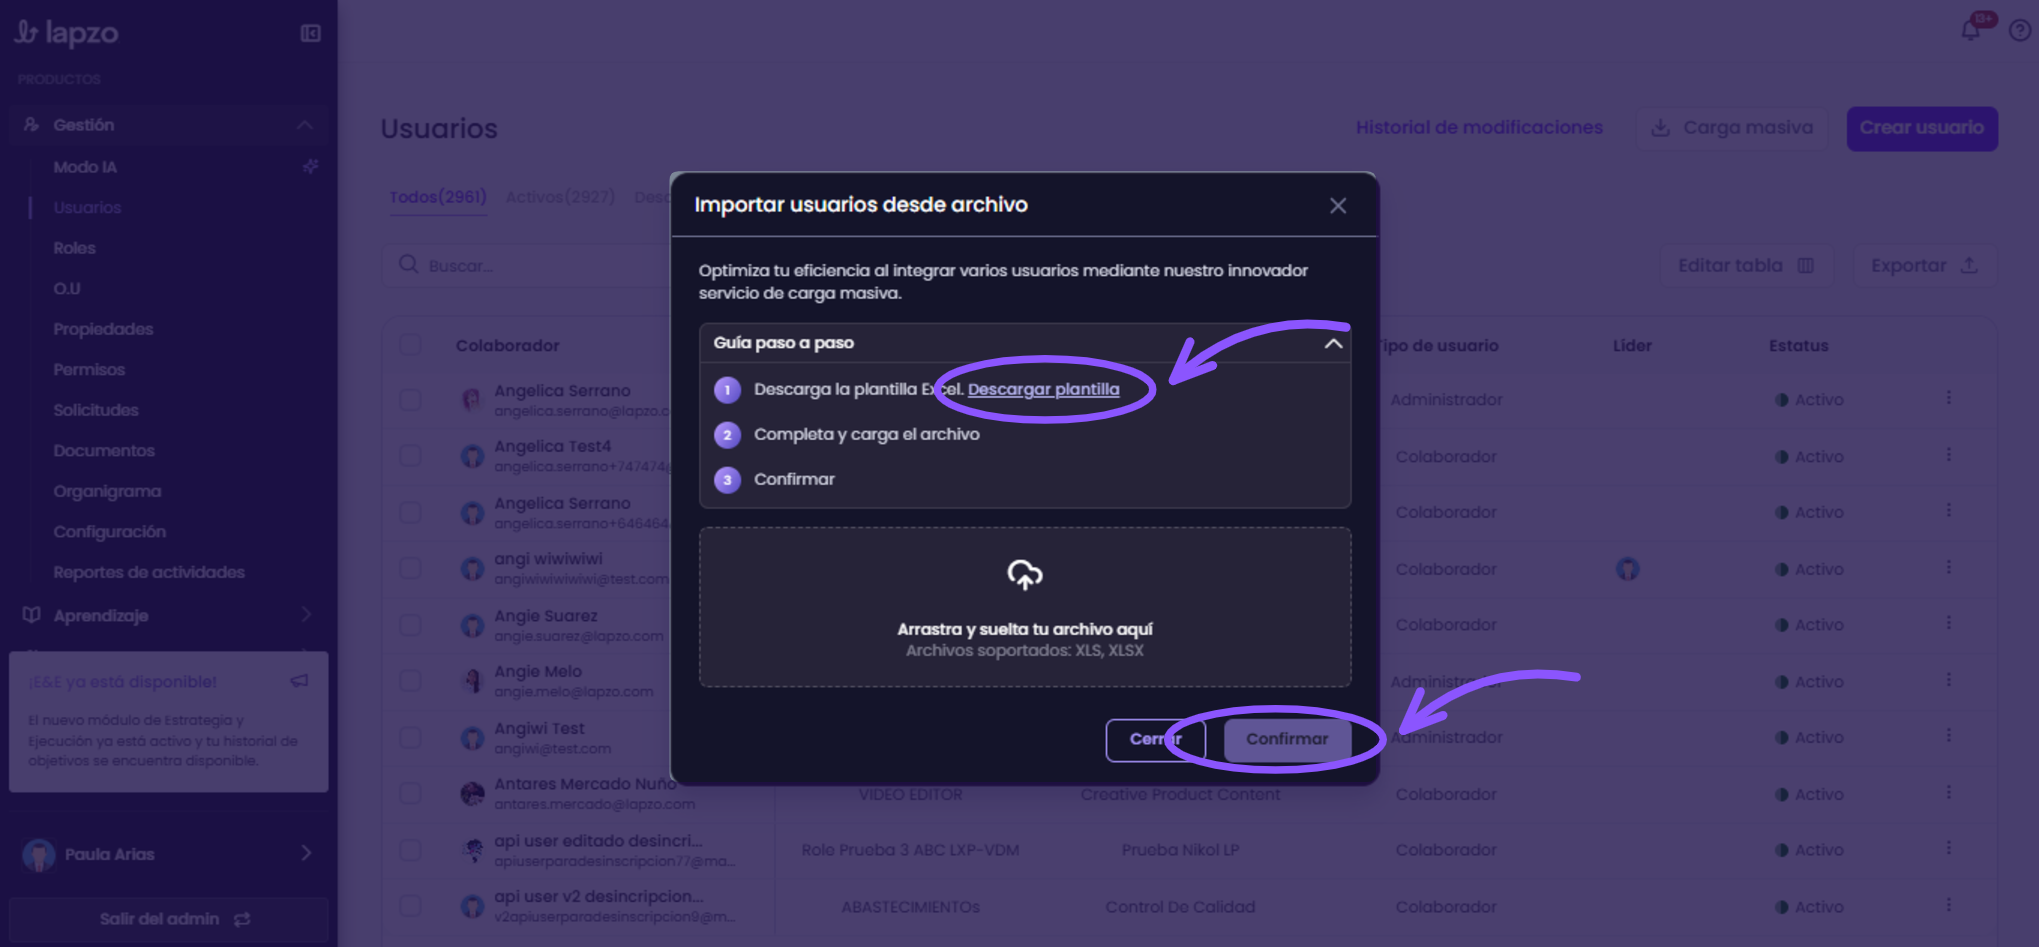Click the Confirmar button in the dialog
The image size is (2039, 947).
click(x=1287, y=739)
